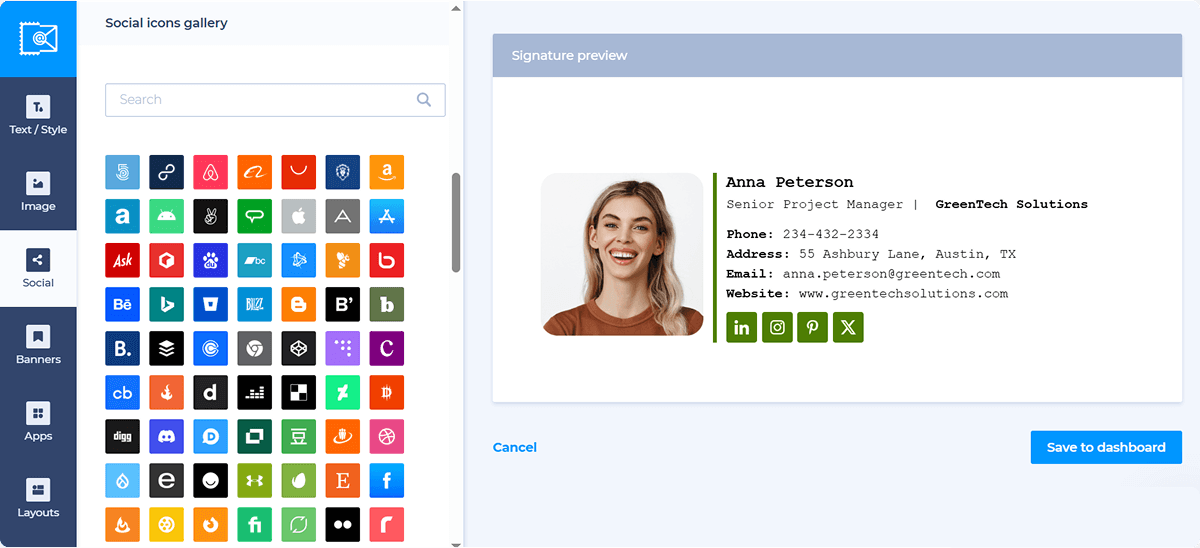Open the Layouts sidebar tab
The height and width of the screenshot is (548, 1200).
click(38, 499)
